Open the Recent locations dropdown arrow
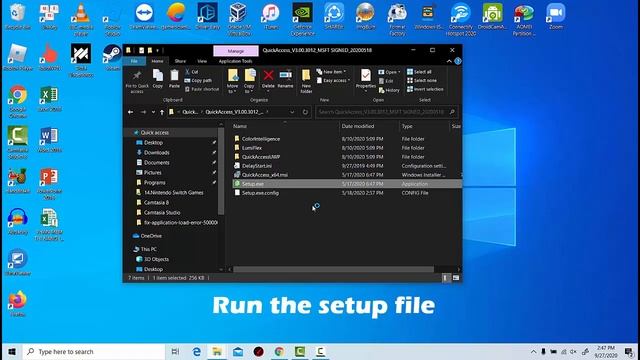640x360 pixels. point(153,112)
